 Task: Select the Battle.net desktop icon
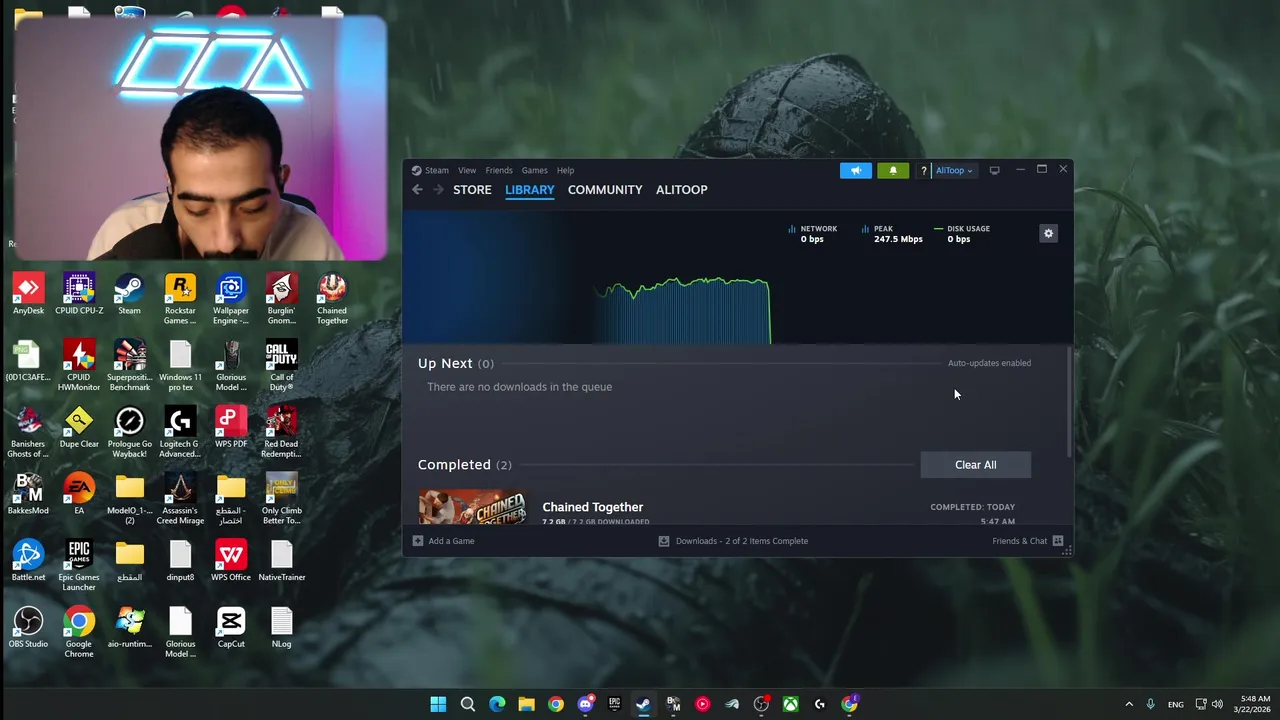coord(28,562)
